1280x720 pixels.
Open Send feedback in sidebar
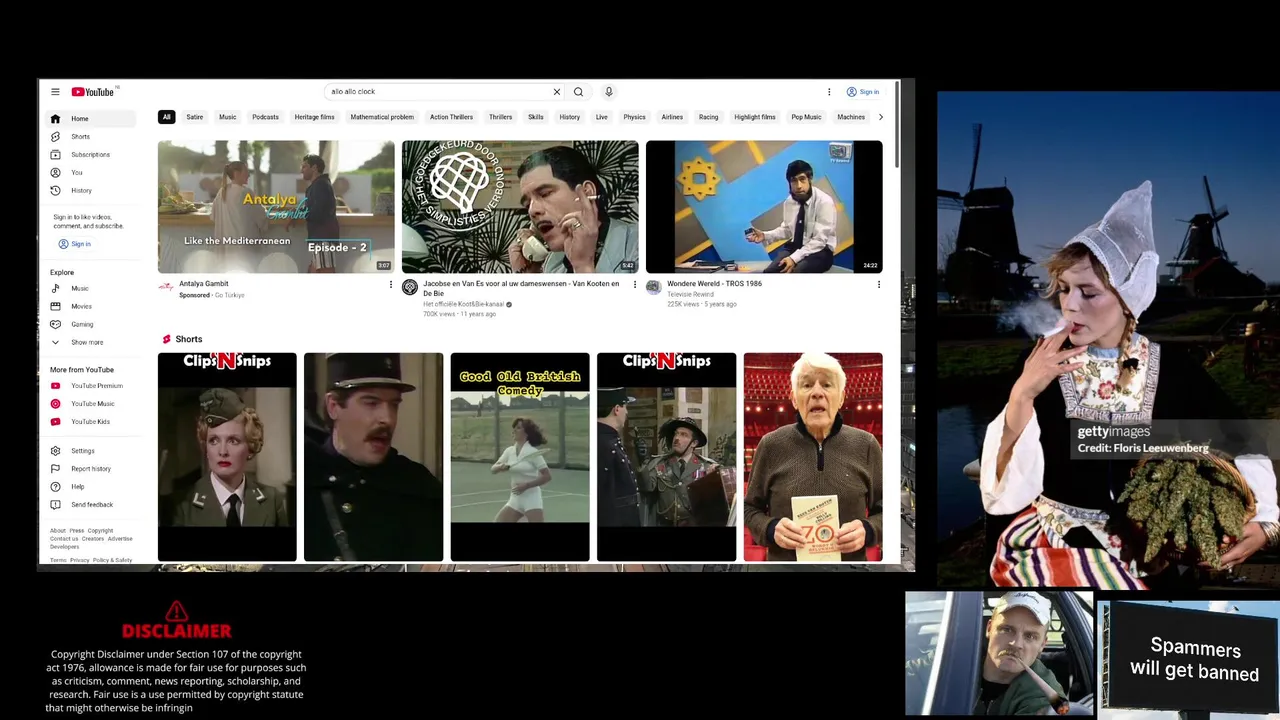(x=92, y=505)
